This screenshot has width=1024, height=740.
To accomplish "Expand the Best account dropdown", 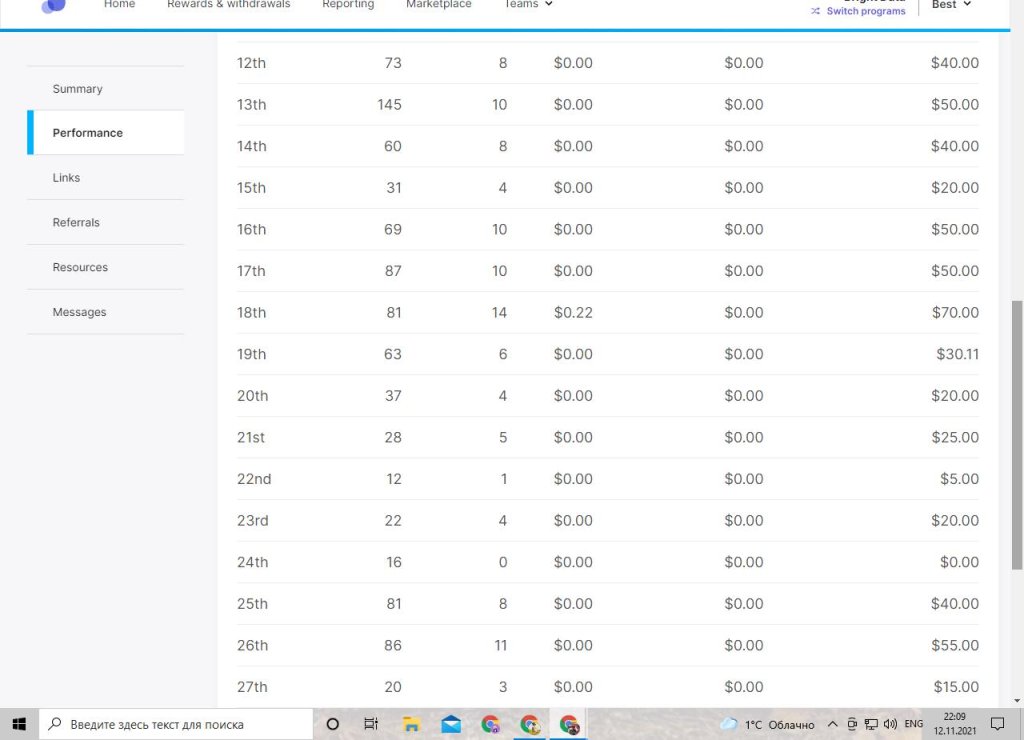I will coord(951,5).
